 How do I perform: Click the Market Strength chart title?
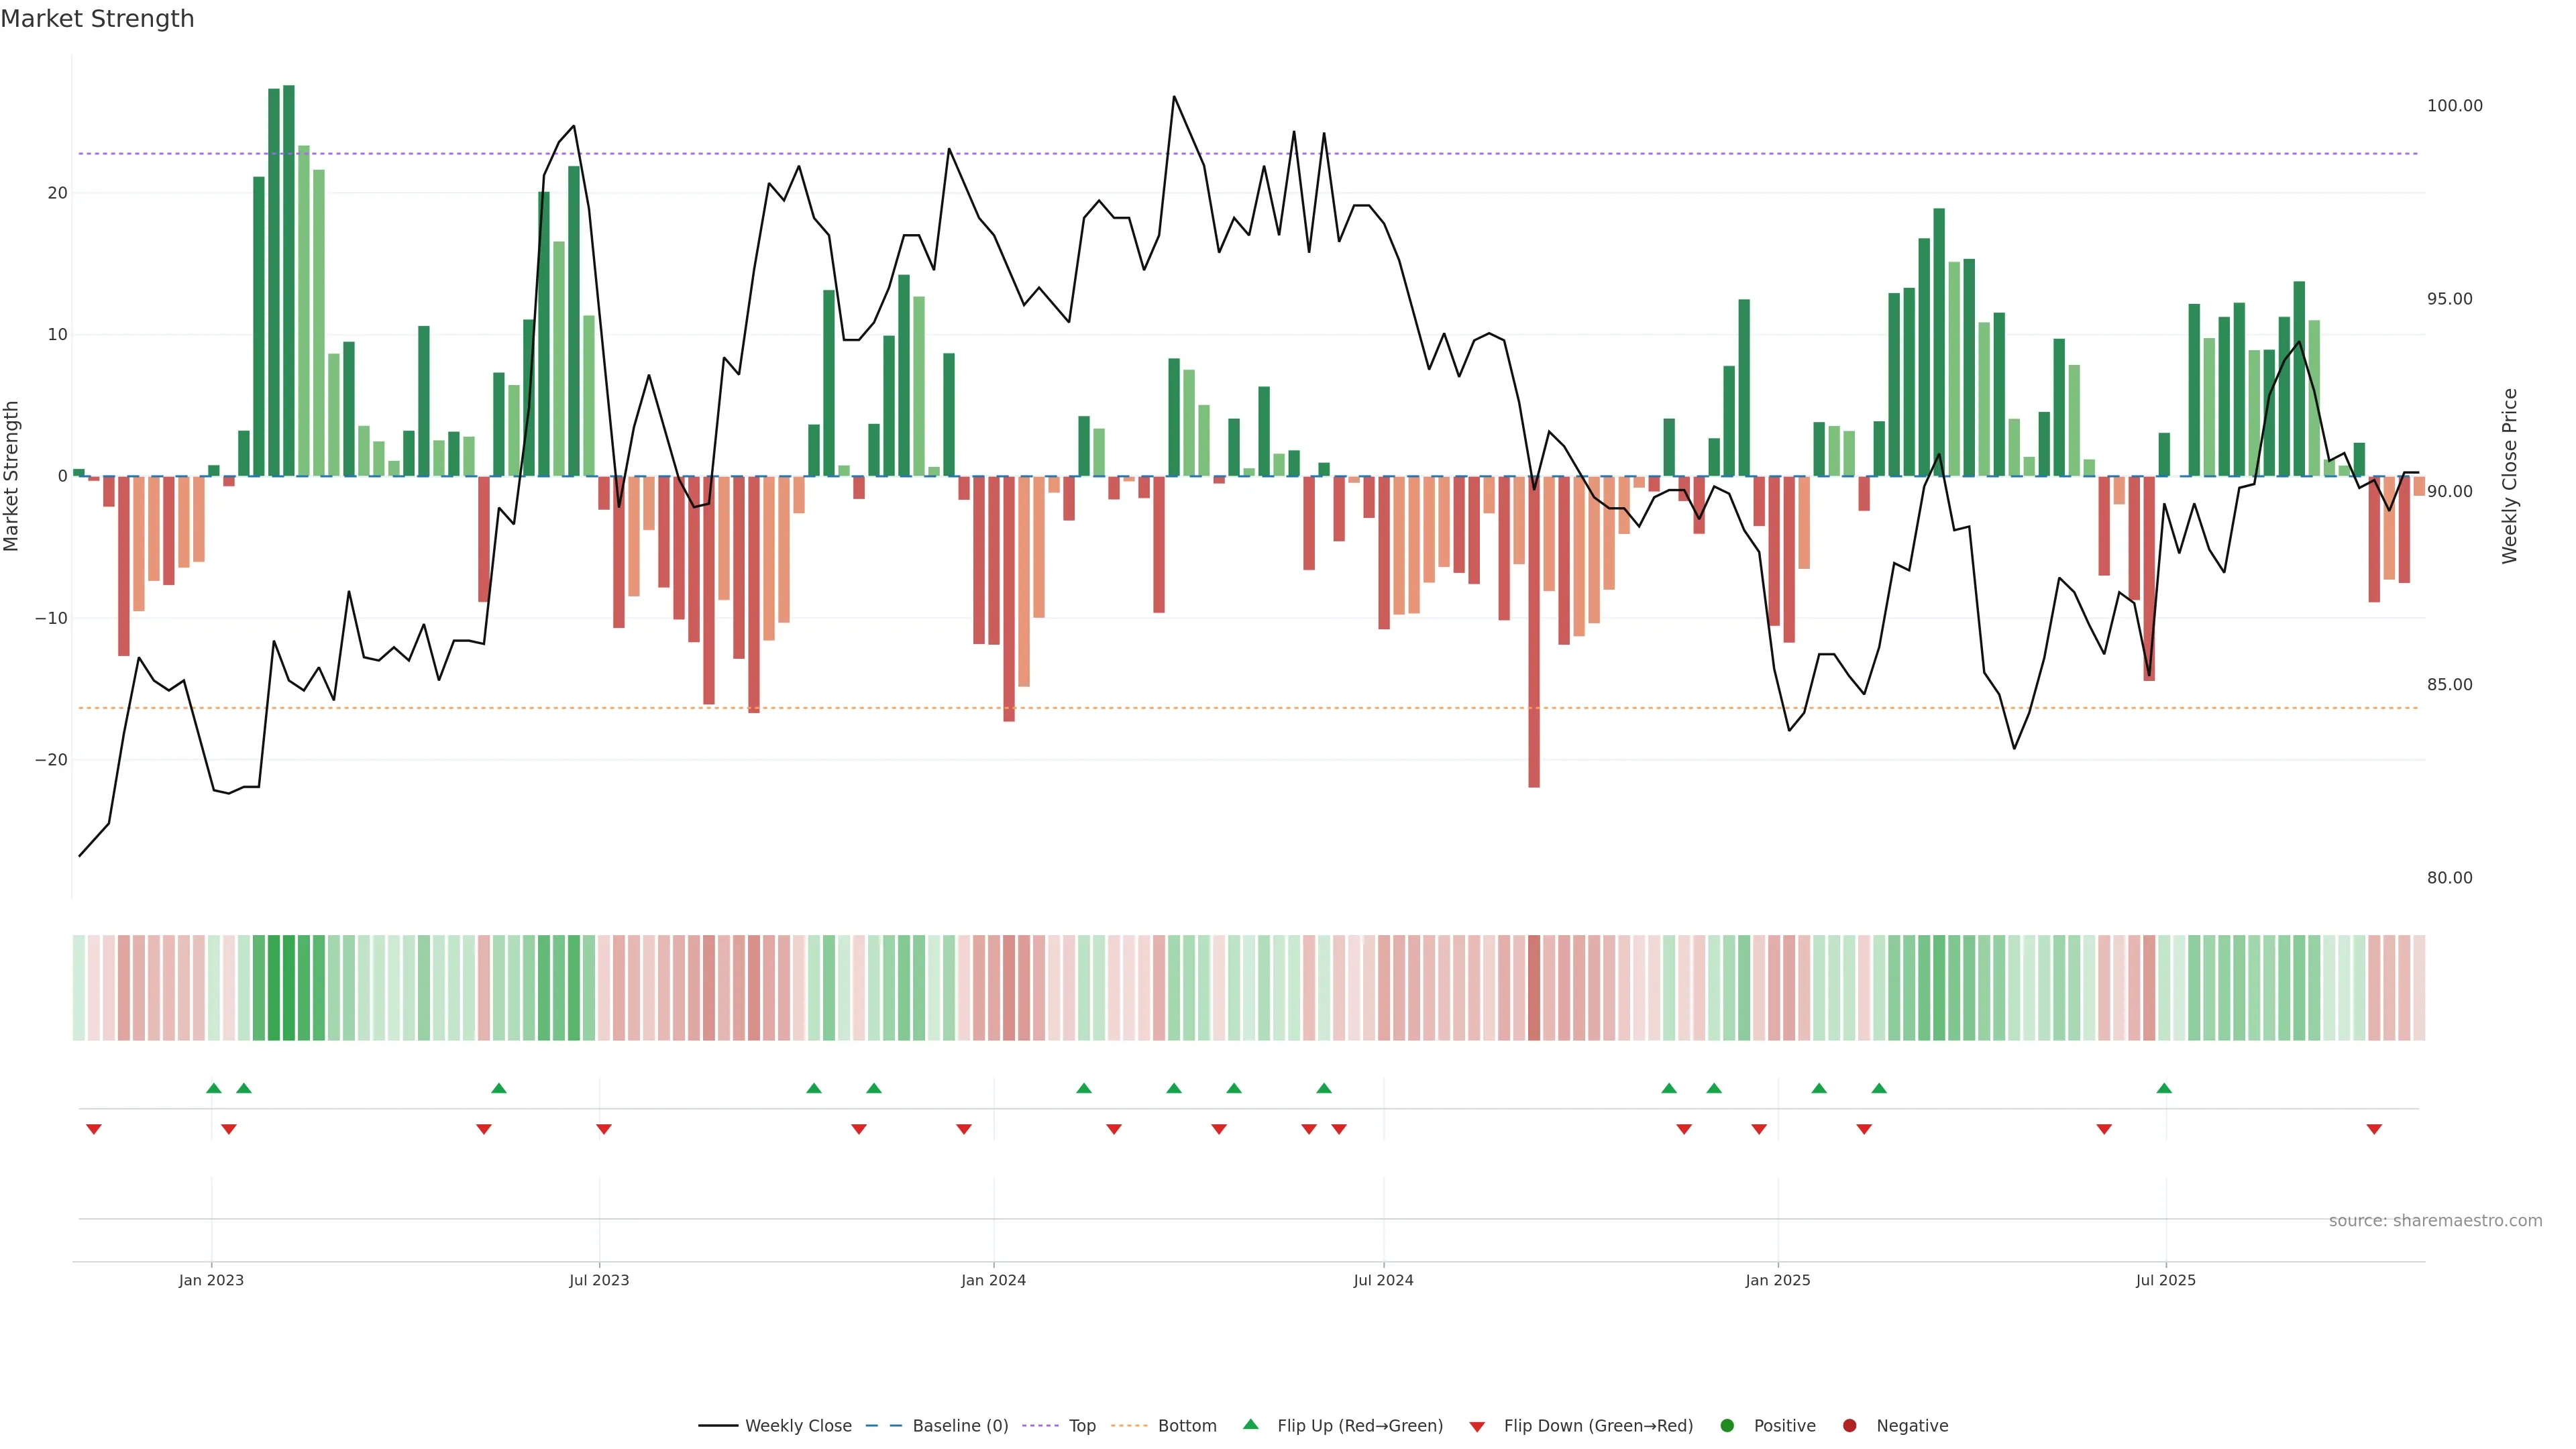pyautogui.click(x=97, y=19)
